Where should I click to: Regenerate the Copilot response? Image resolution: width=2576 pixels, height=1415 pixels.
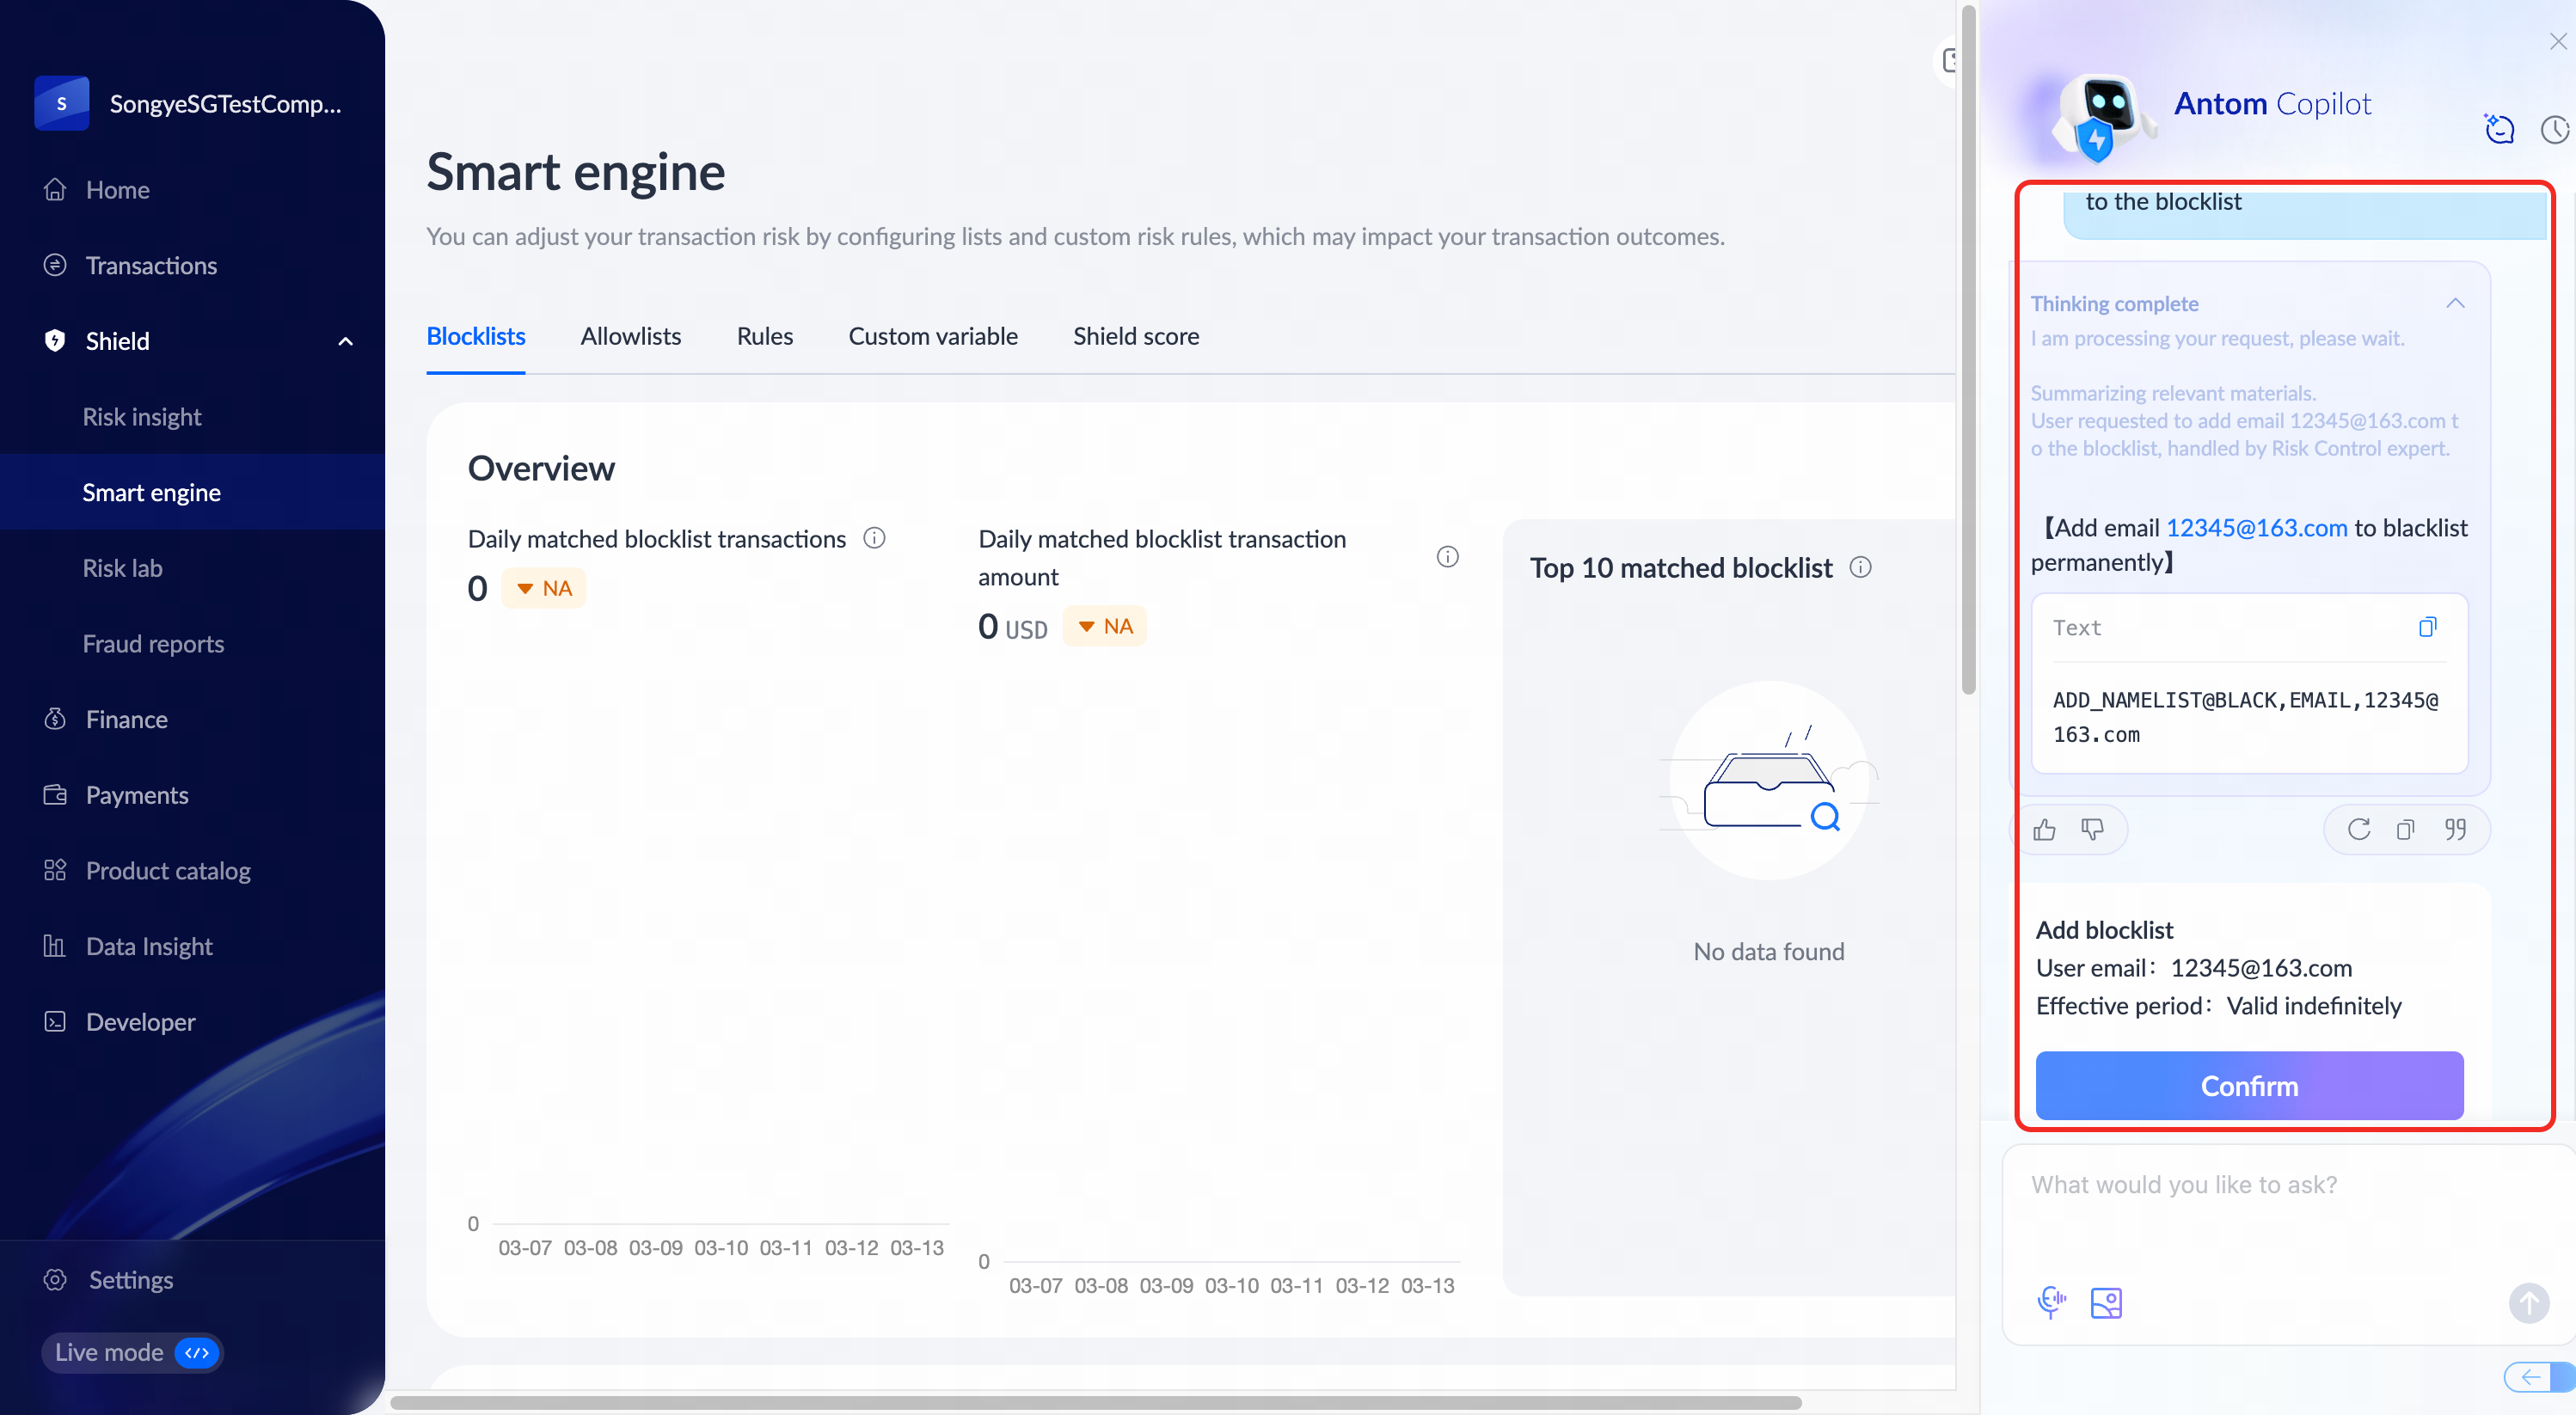2358,830
